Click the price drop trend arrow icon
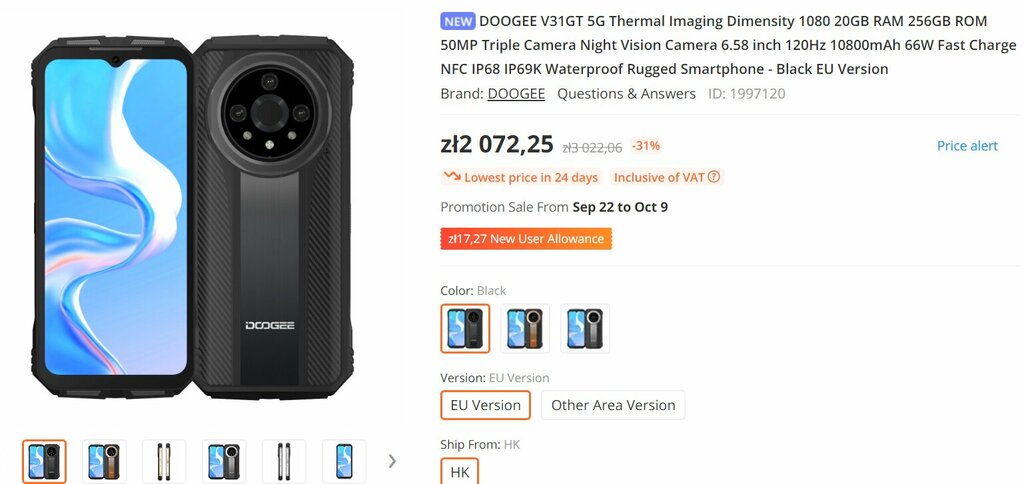The height and width of the screenshot is (484, 1024). coord(452,176)
